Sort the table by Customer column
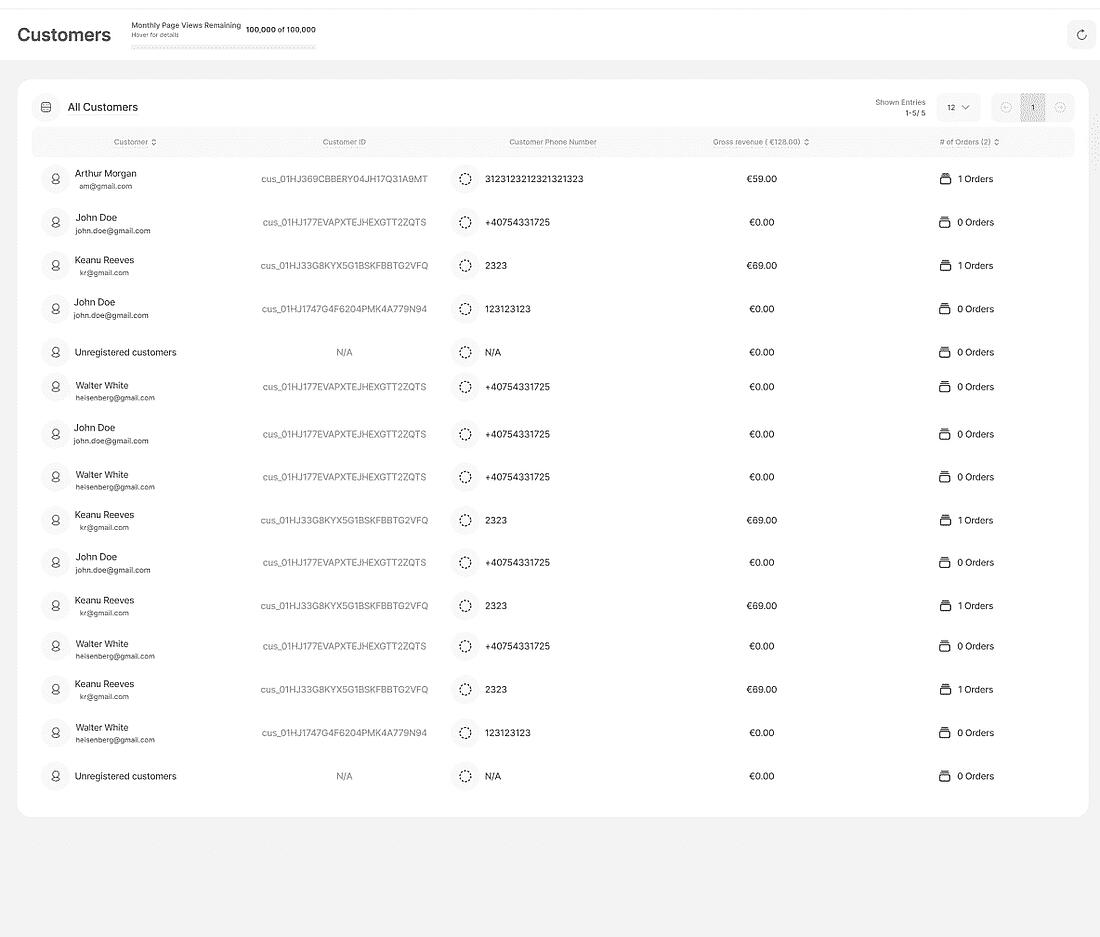 pyautogui.click(x=135, y=142)
